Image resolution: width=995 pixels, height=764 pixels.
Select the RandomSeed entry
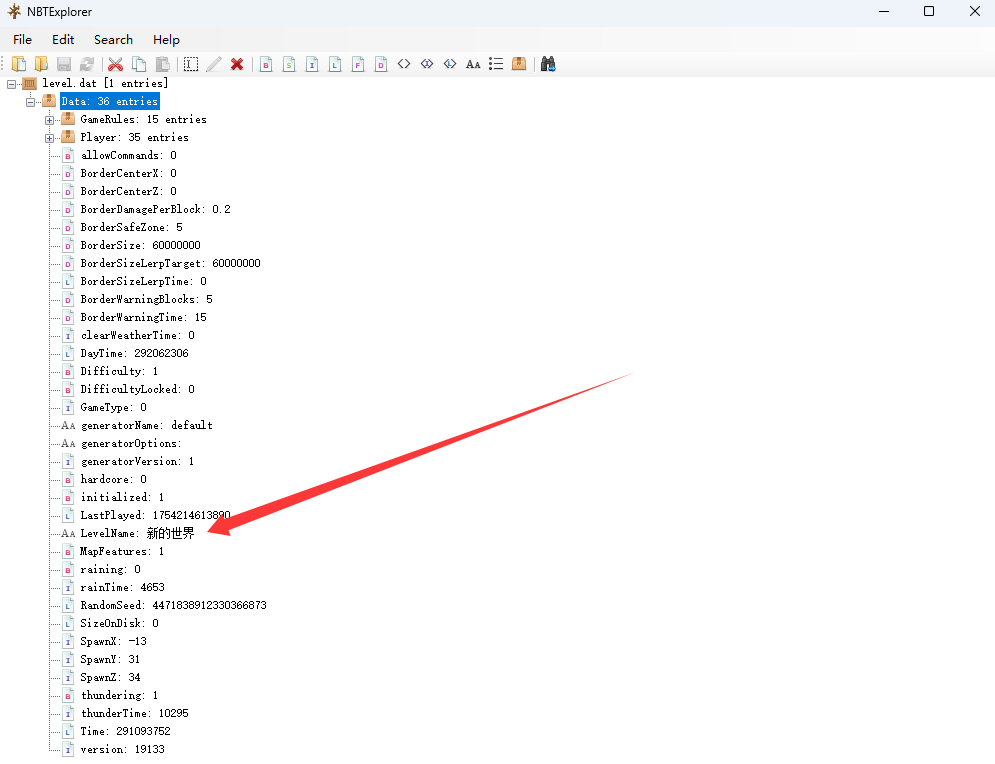(x=174, y=605)
